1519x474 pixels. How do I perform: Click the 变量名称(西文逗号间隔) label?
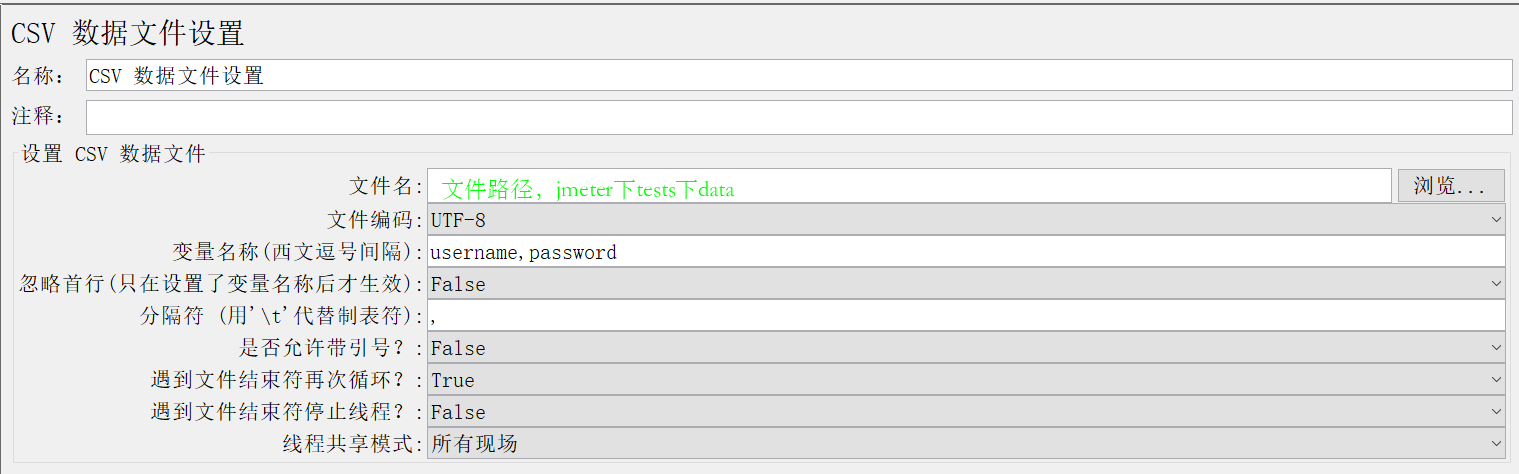pos(297,252)
